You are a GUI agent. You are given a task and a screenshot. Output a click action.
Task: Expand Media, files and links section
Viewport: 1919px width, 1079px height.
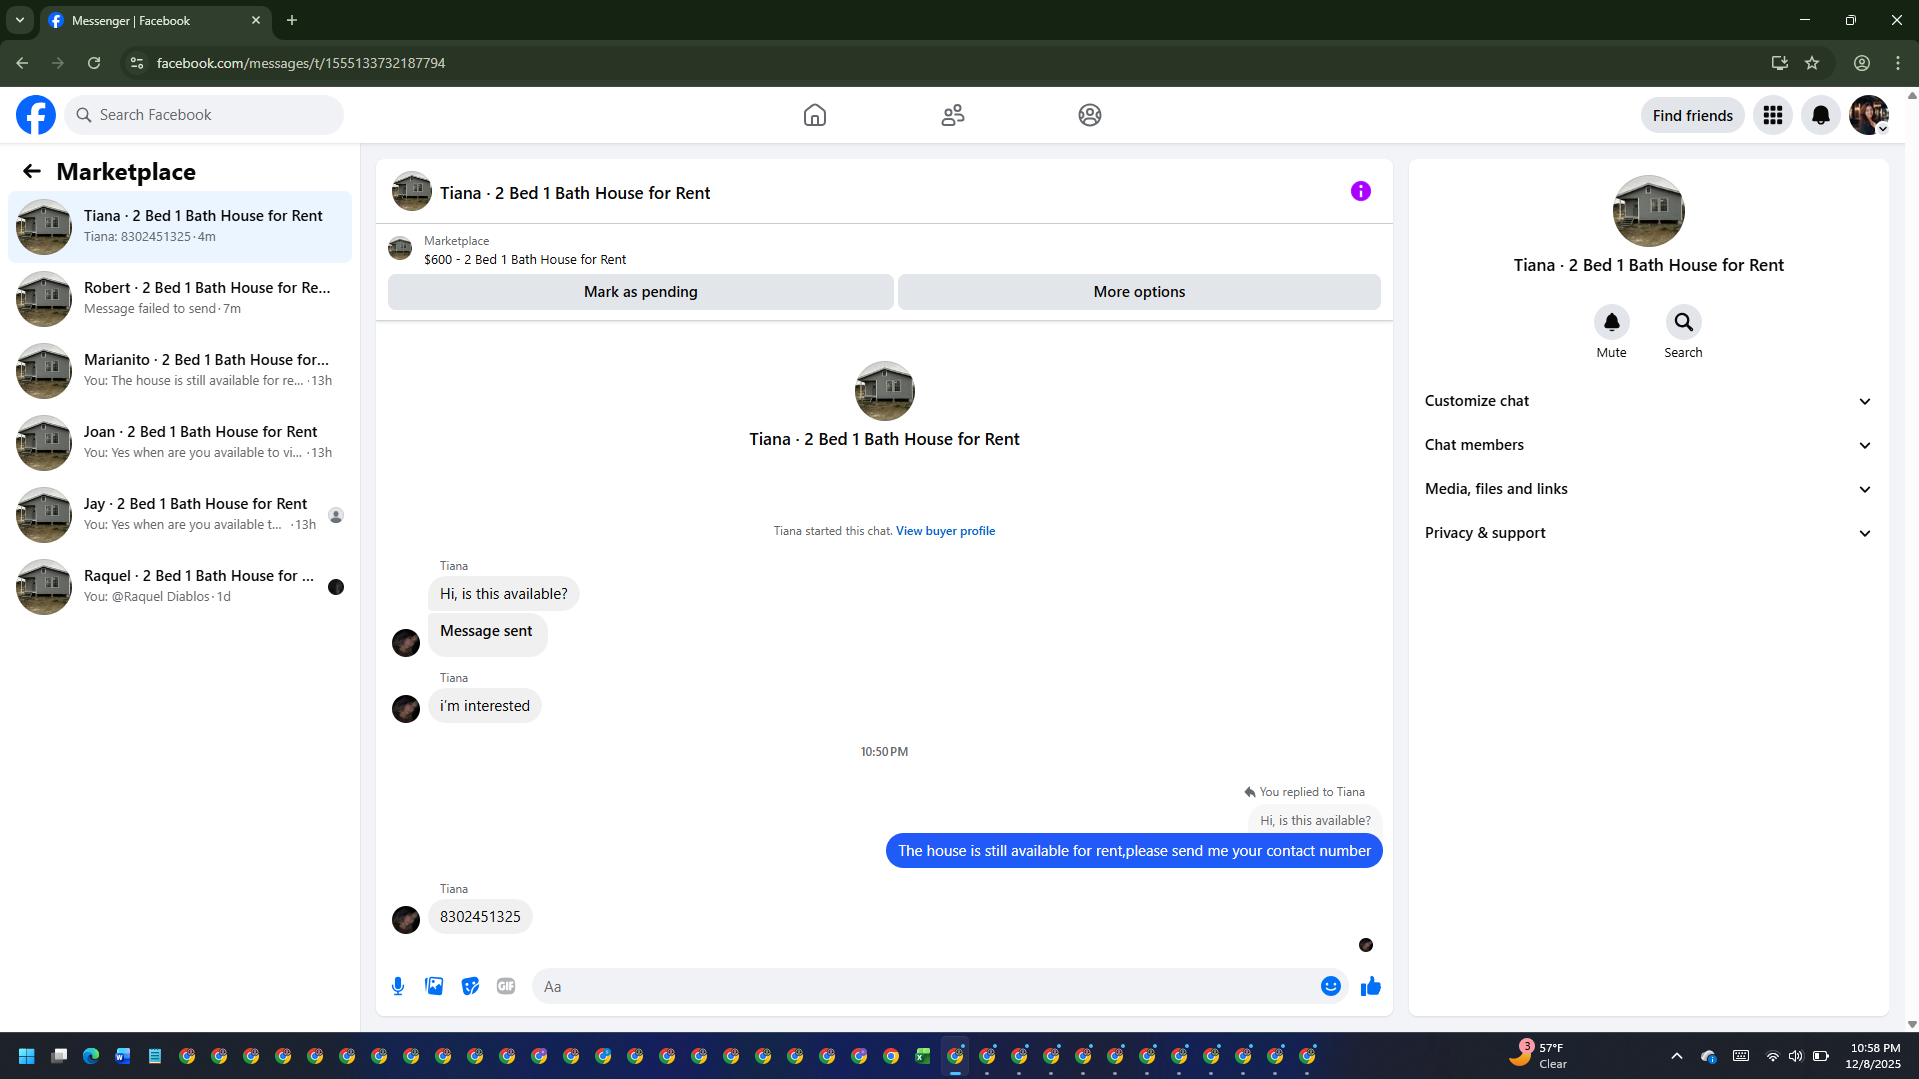pos(1648,489)
